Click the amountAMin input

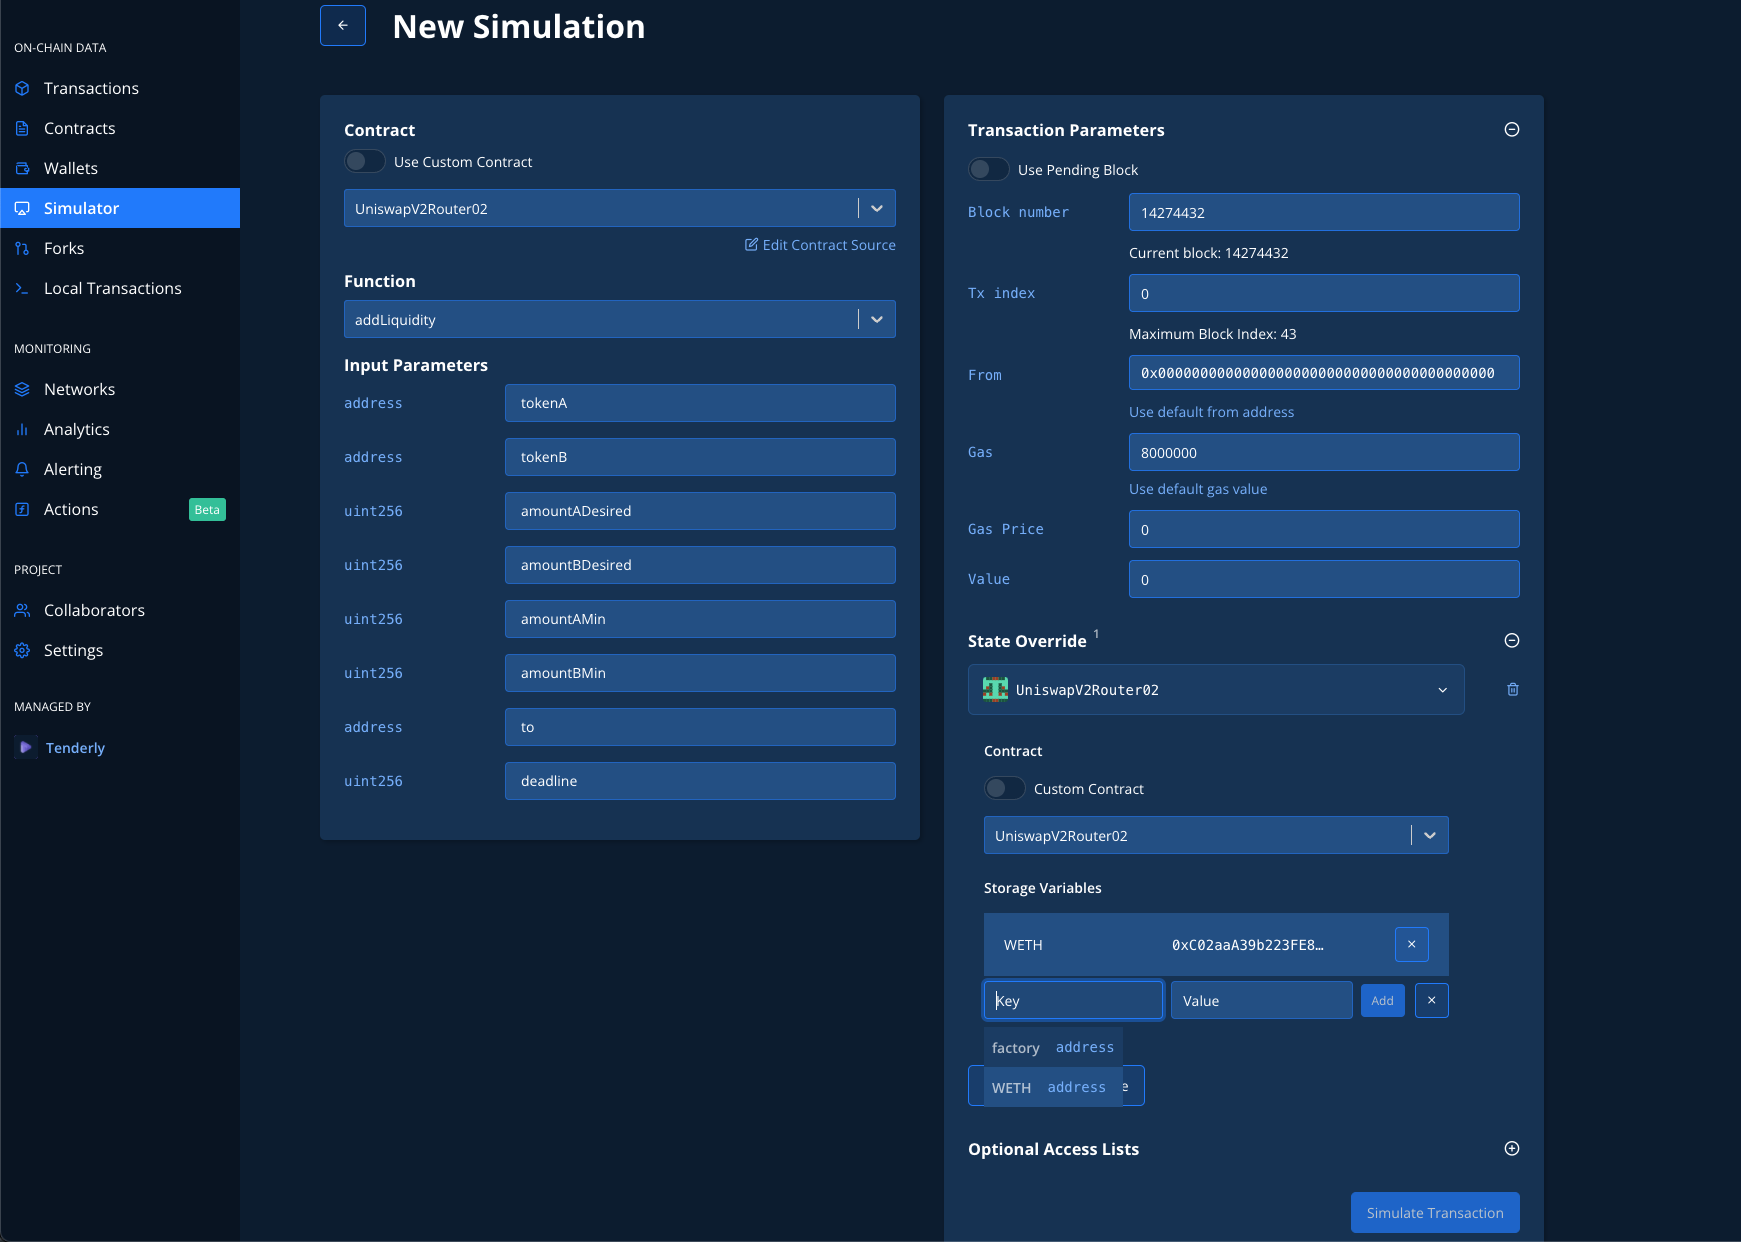(700, 619)
